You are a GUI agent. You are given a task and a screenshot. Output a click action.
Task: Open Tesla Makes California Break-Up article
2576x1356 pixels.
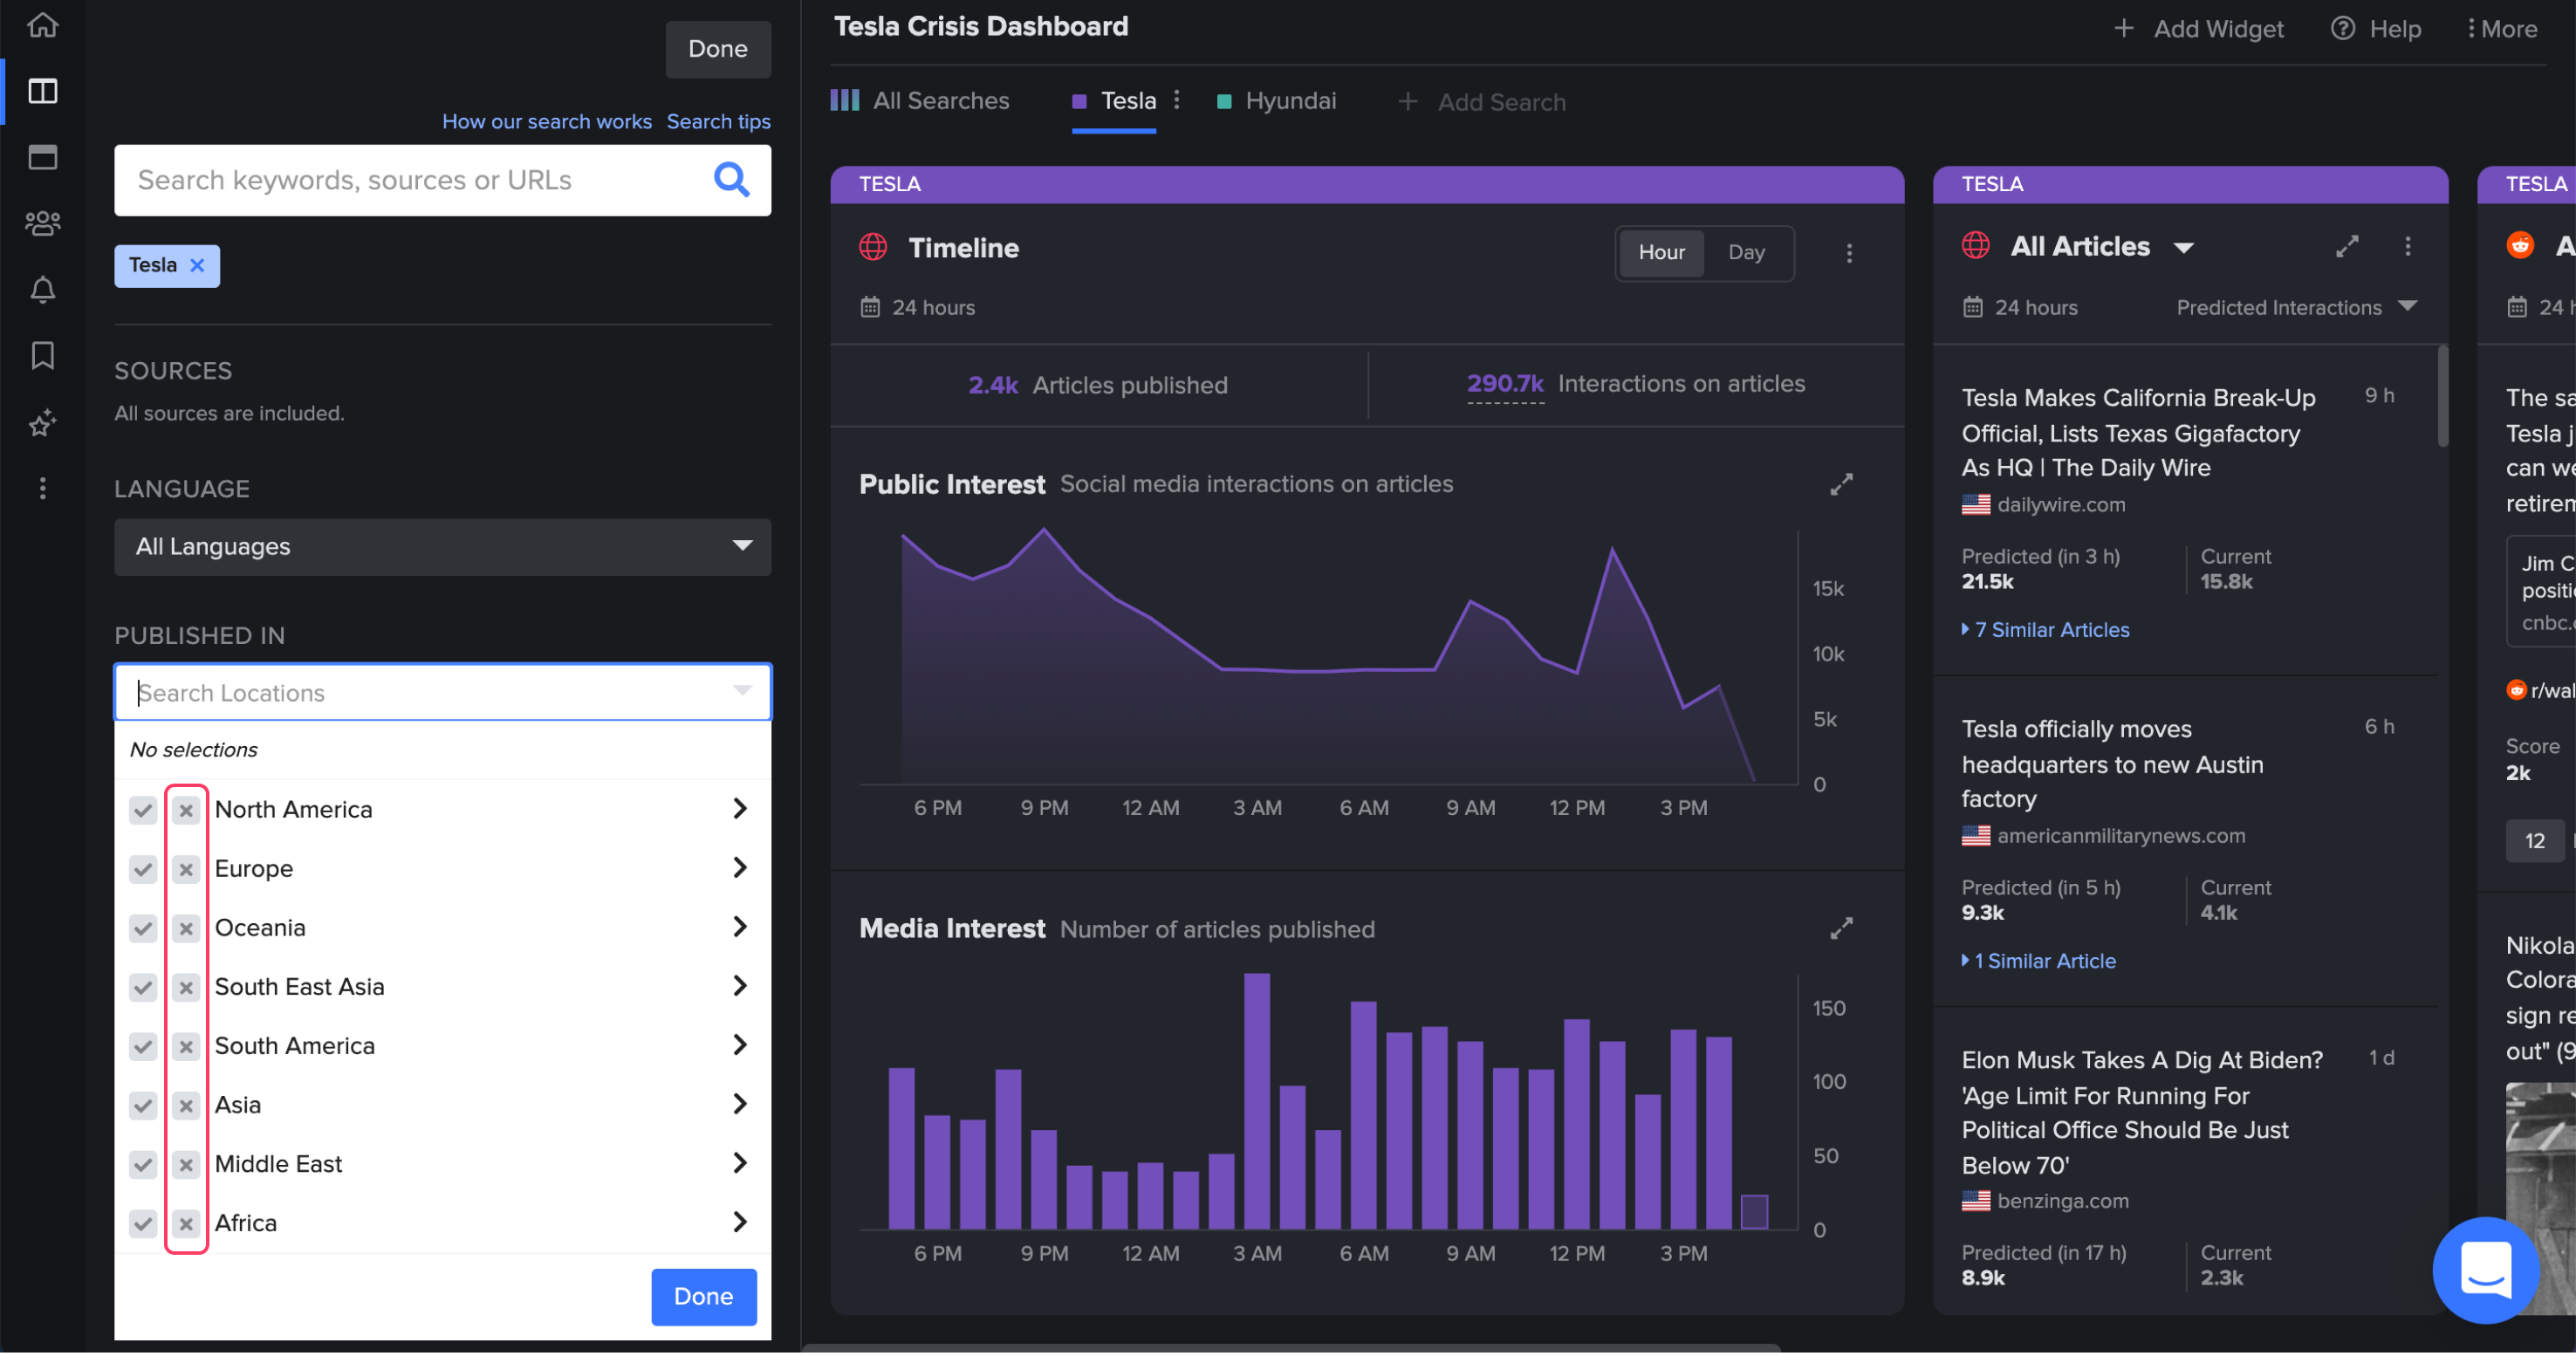click(x=2139, y=433)
